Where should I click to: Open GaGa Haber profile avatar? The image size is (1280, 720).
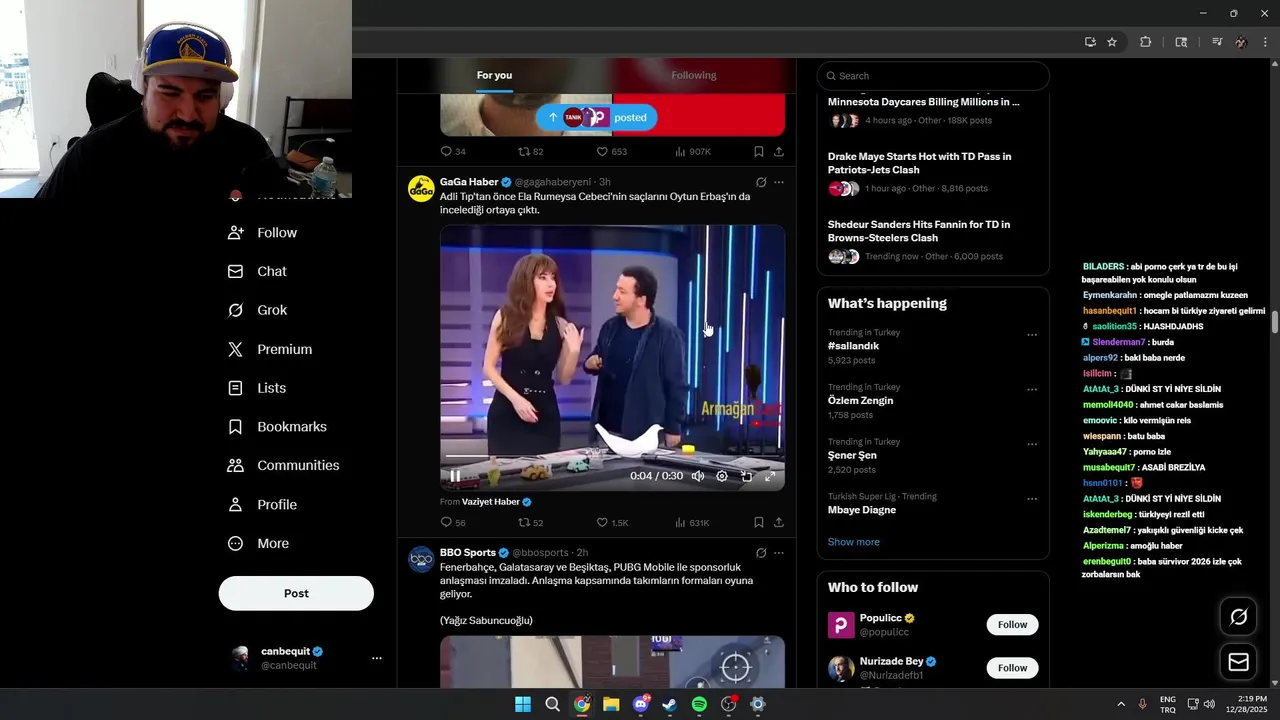421,188
